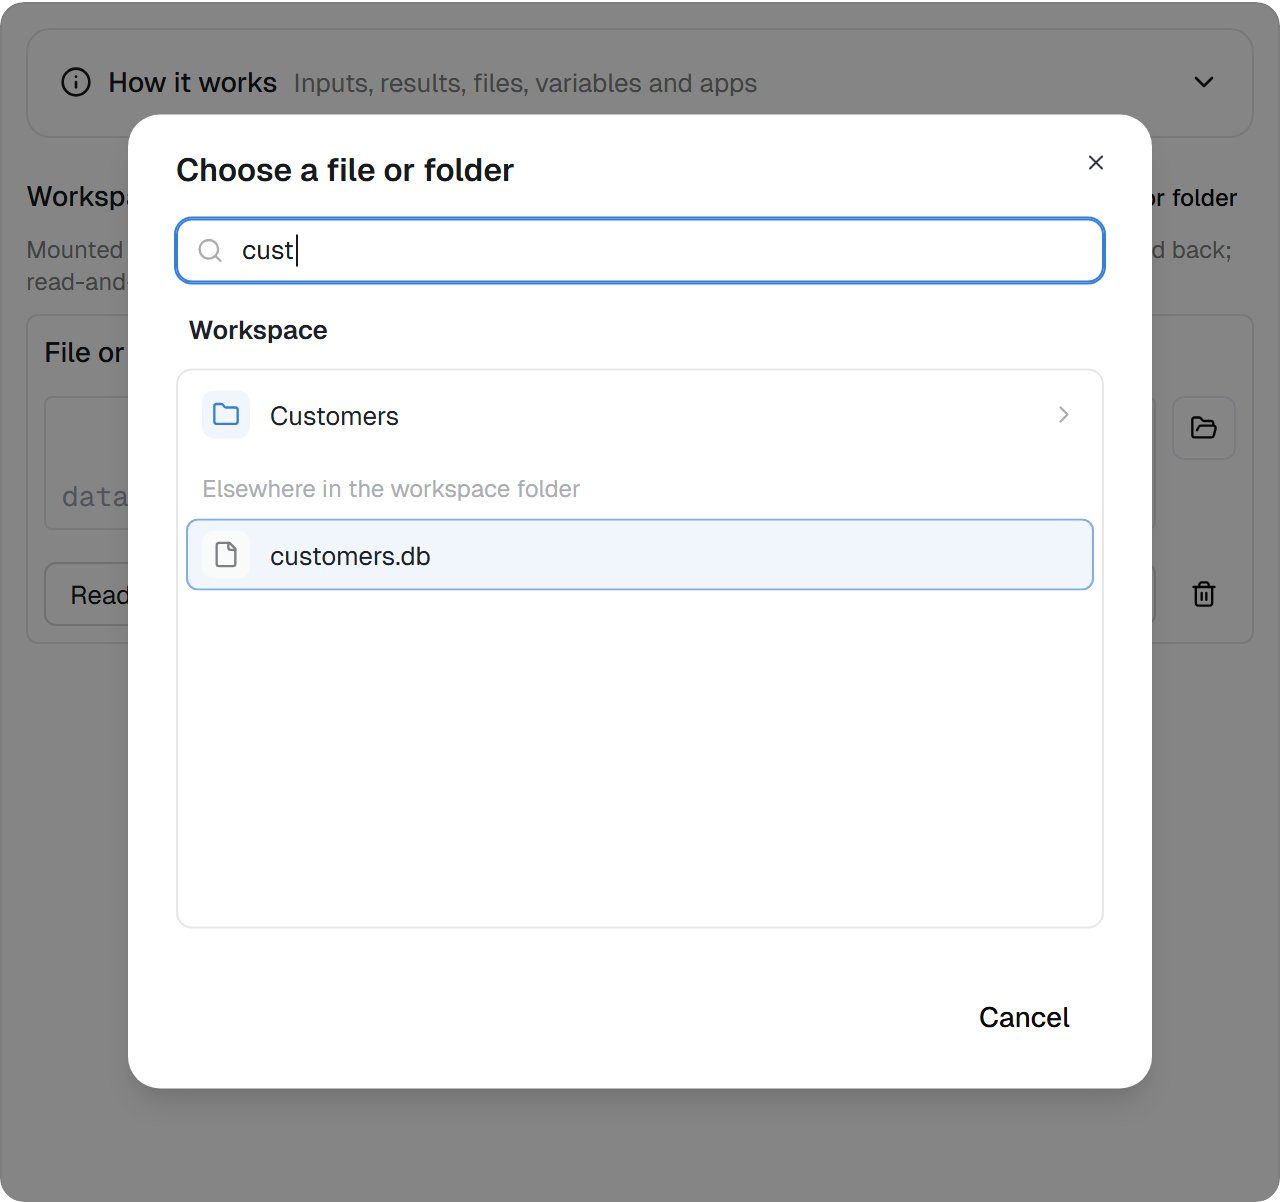Image resolution: width=1280 pixels, height=1202 pixels.
Task: Click the "Elsewhere in the workspace folder" label
Action: [x=391, y=489]
